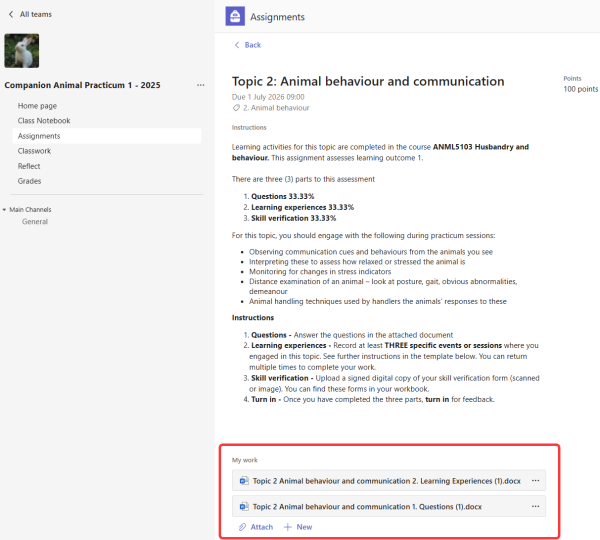Open more options for Questions file
The image size is (600, 540).
(x=535, y=506)
